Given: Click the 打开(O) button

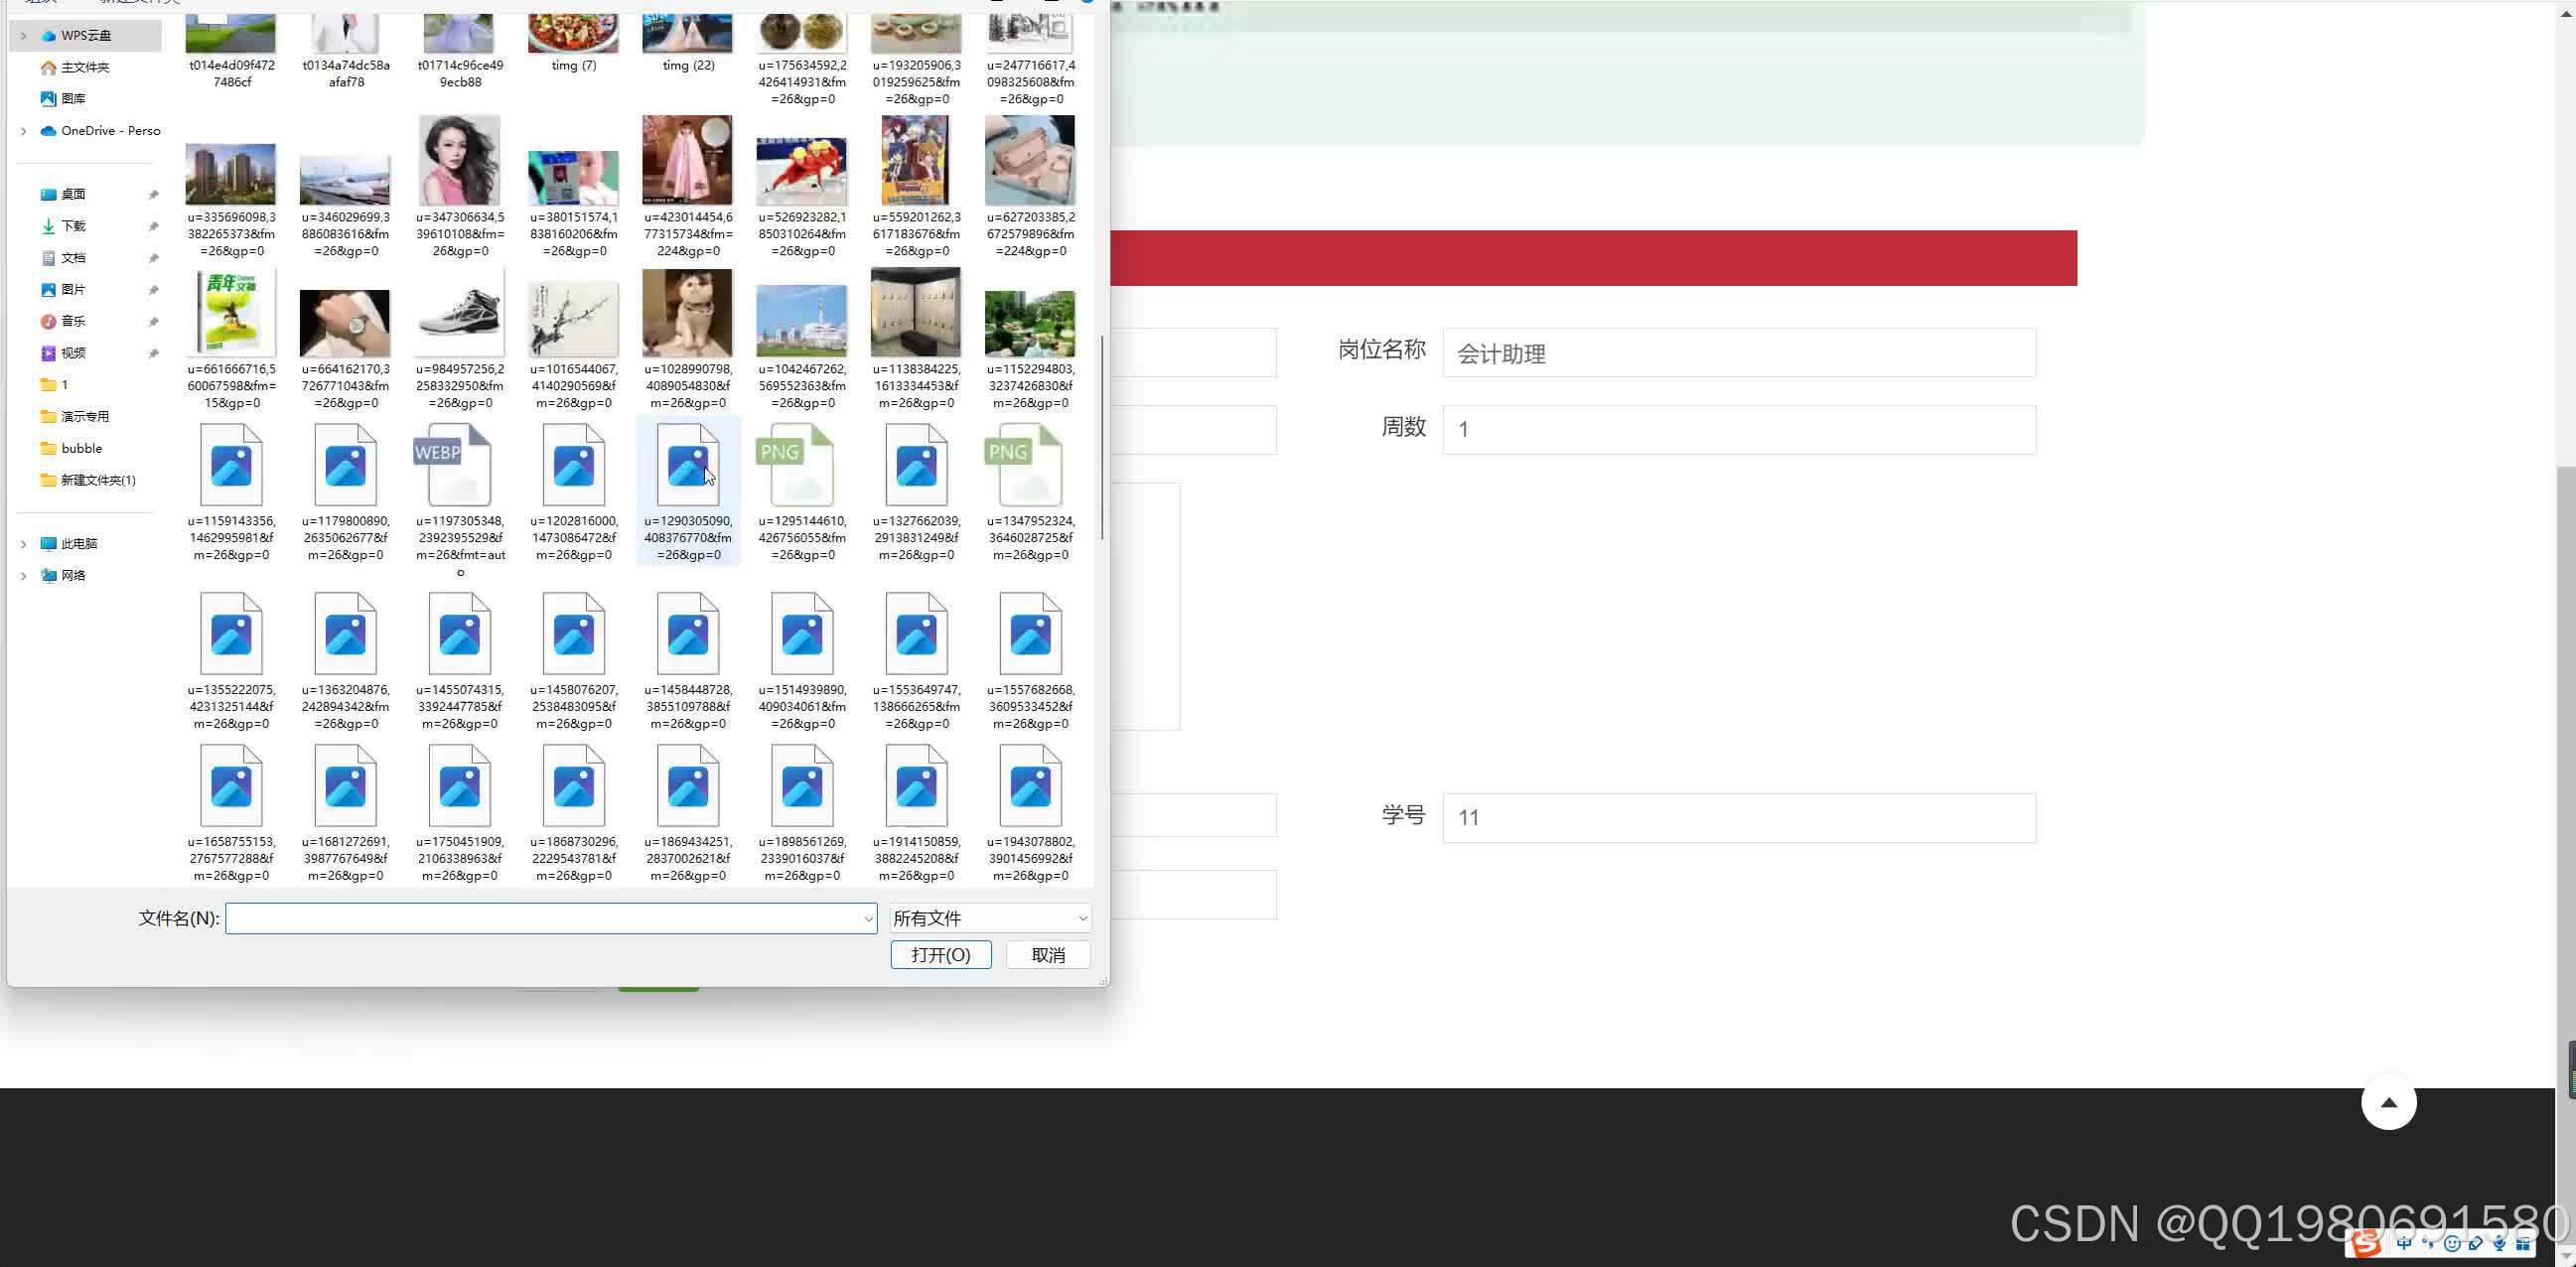Looking at the screenshot, I should point(940,955).
